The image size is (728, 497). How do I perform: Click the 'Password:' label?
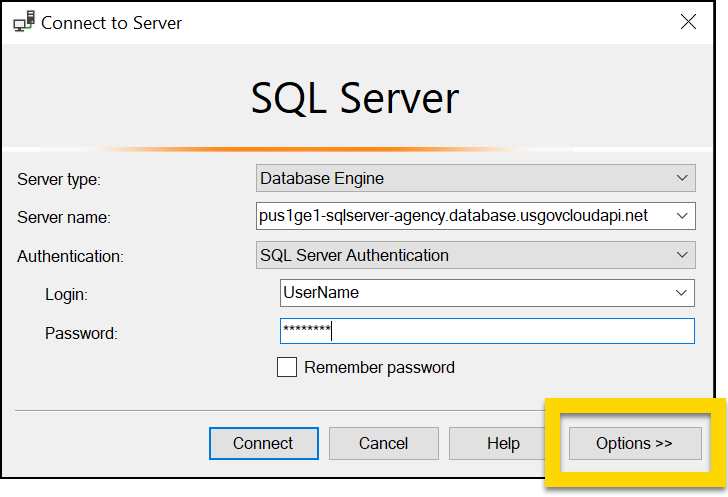pos(81,333)
